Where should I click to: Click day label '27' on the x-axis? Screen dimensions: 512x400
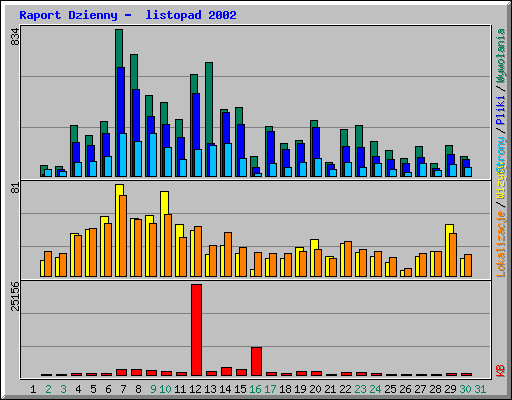420,389
